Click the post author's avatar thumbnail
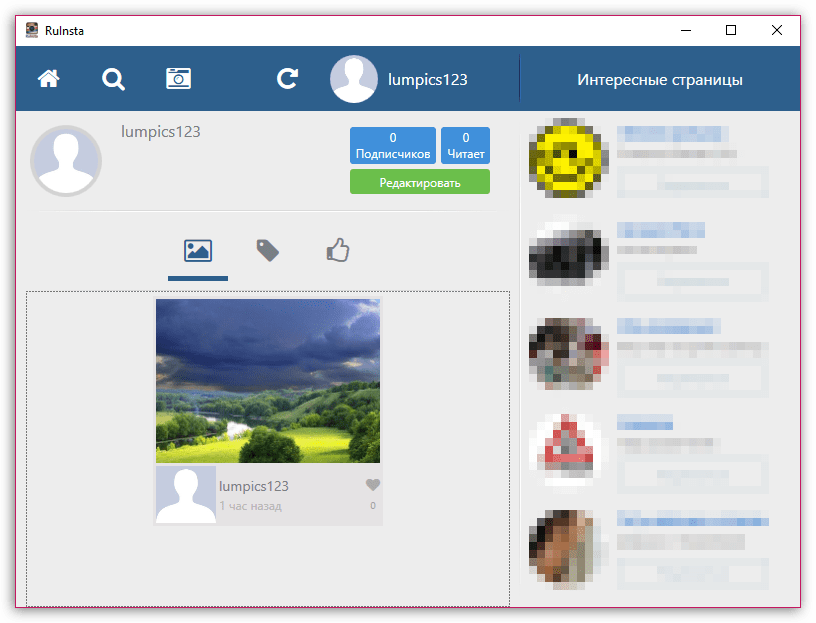Image resolution: width=816 pixels, height=623 pixels. (x=186, y=494)
